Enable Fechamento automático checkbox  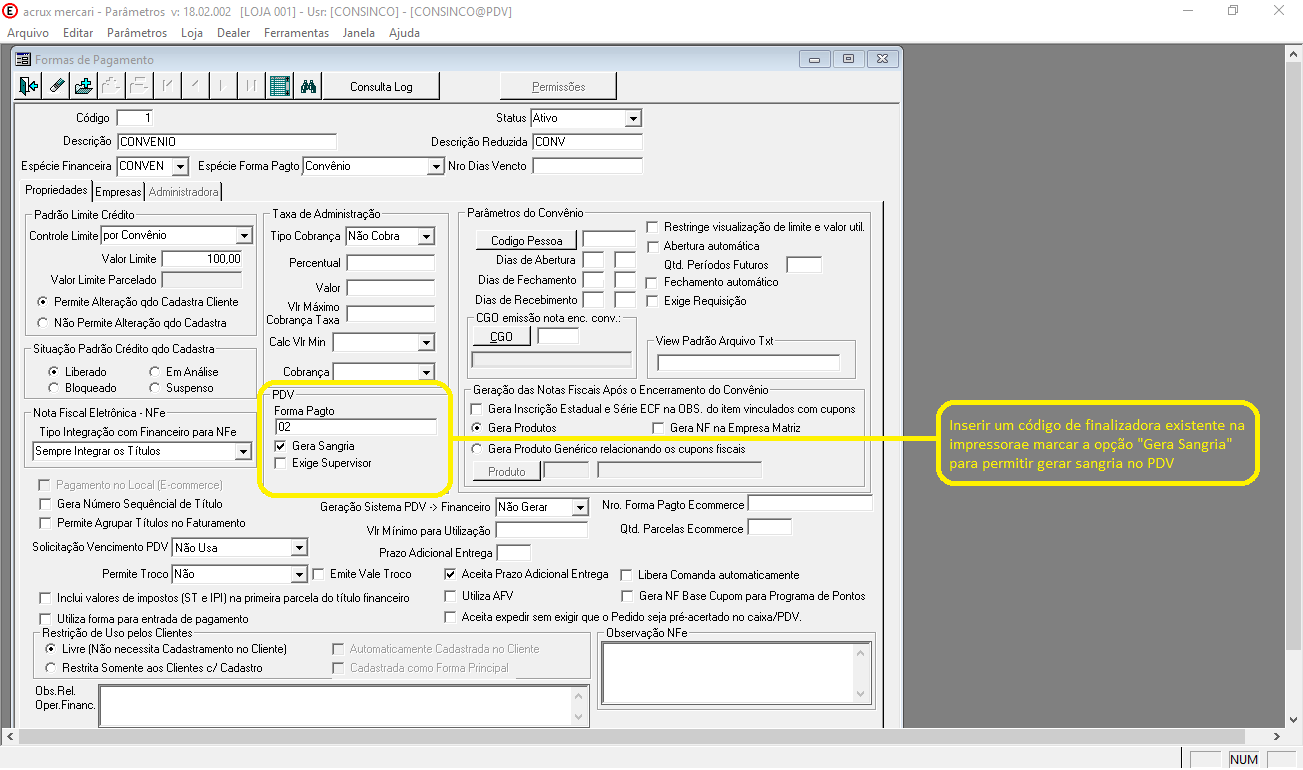click(x=653, y=282)
